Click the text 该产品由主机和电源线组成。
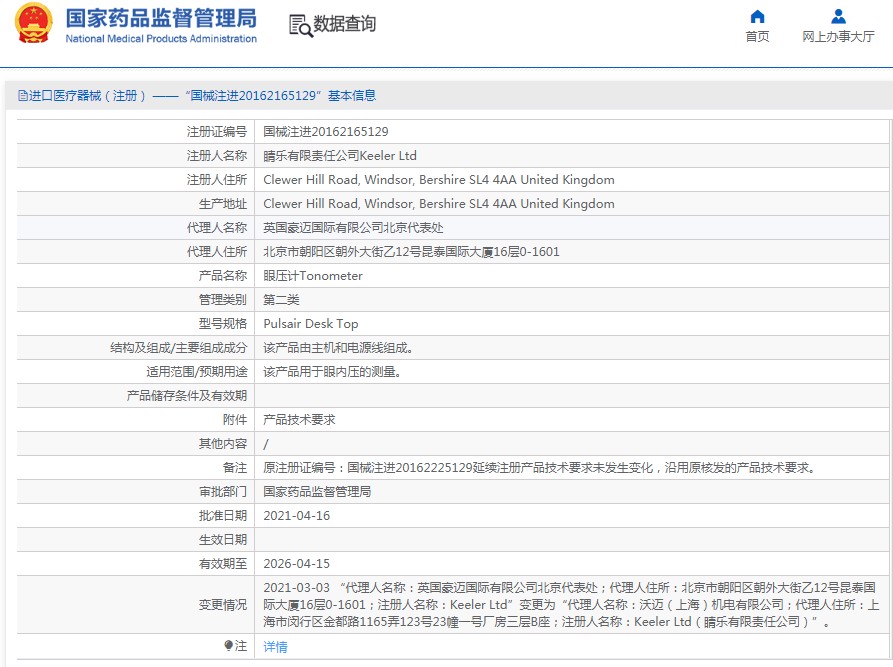Image resolution: width=893 pixels, height=667 pixels. (x=338, y=348)
